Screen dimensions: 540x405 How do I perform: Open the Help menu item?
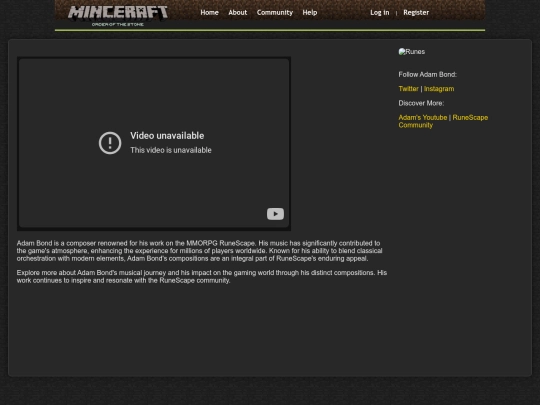point(310,12)
